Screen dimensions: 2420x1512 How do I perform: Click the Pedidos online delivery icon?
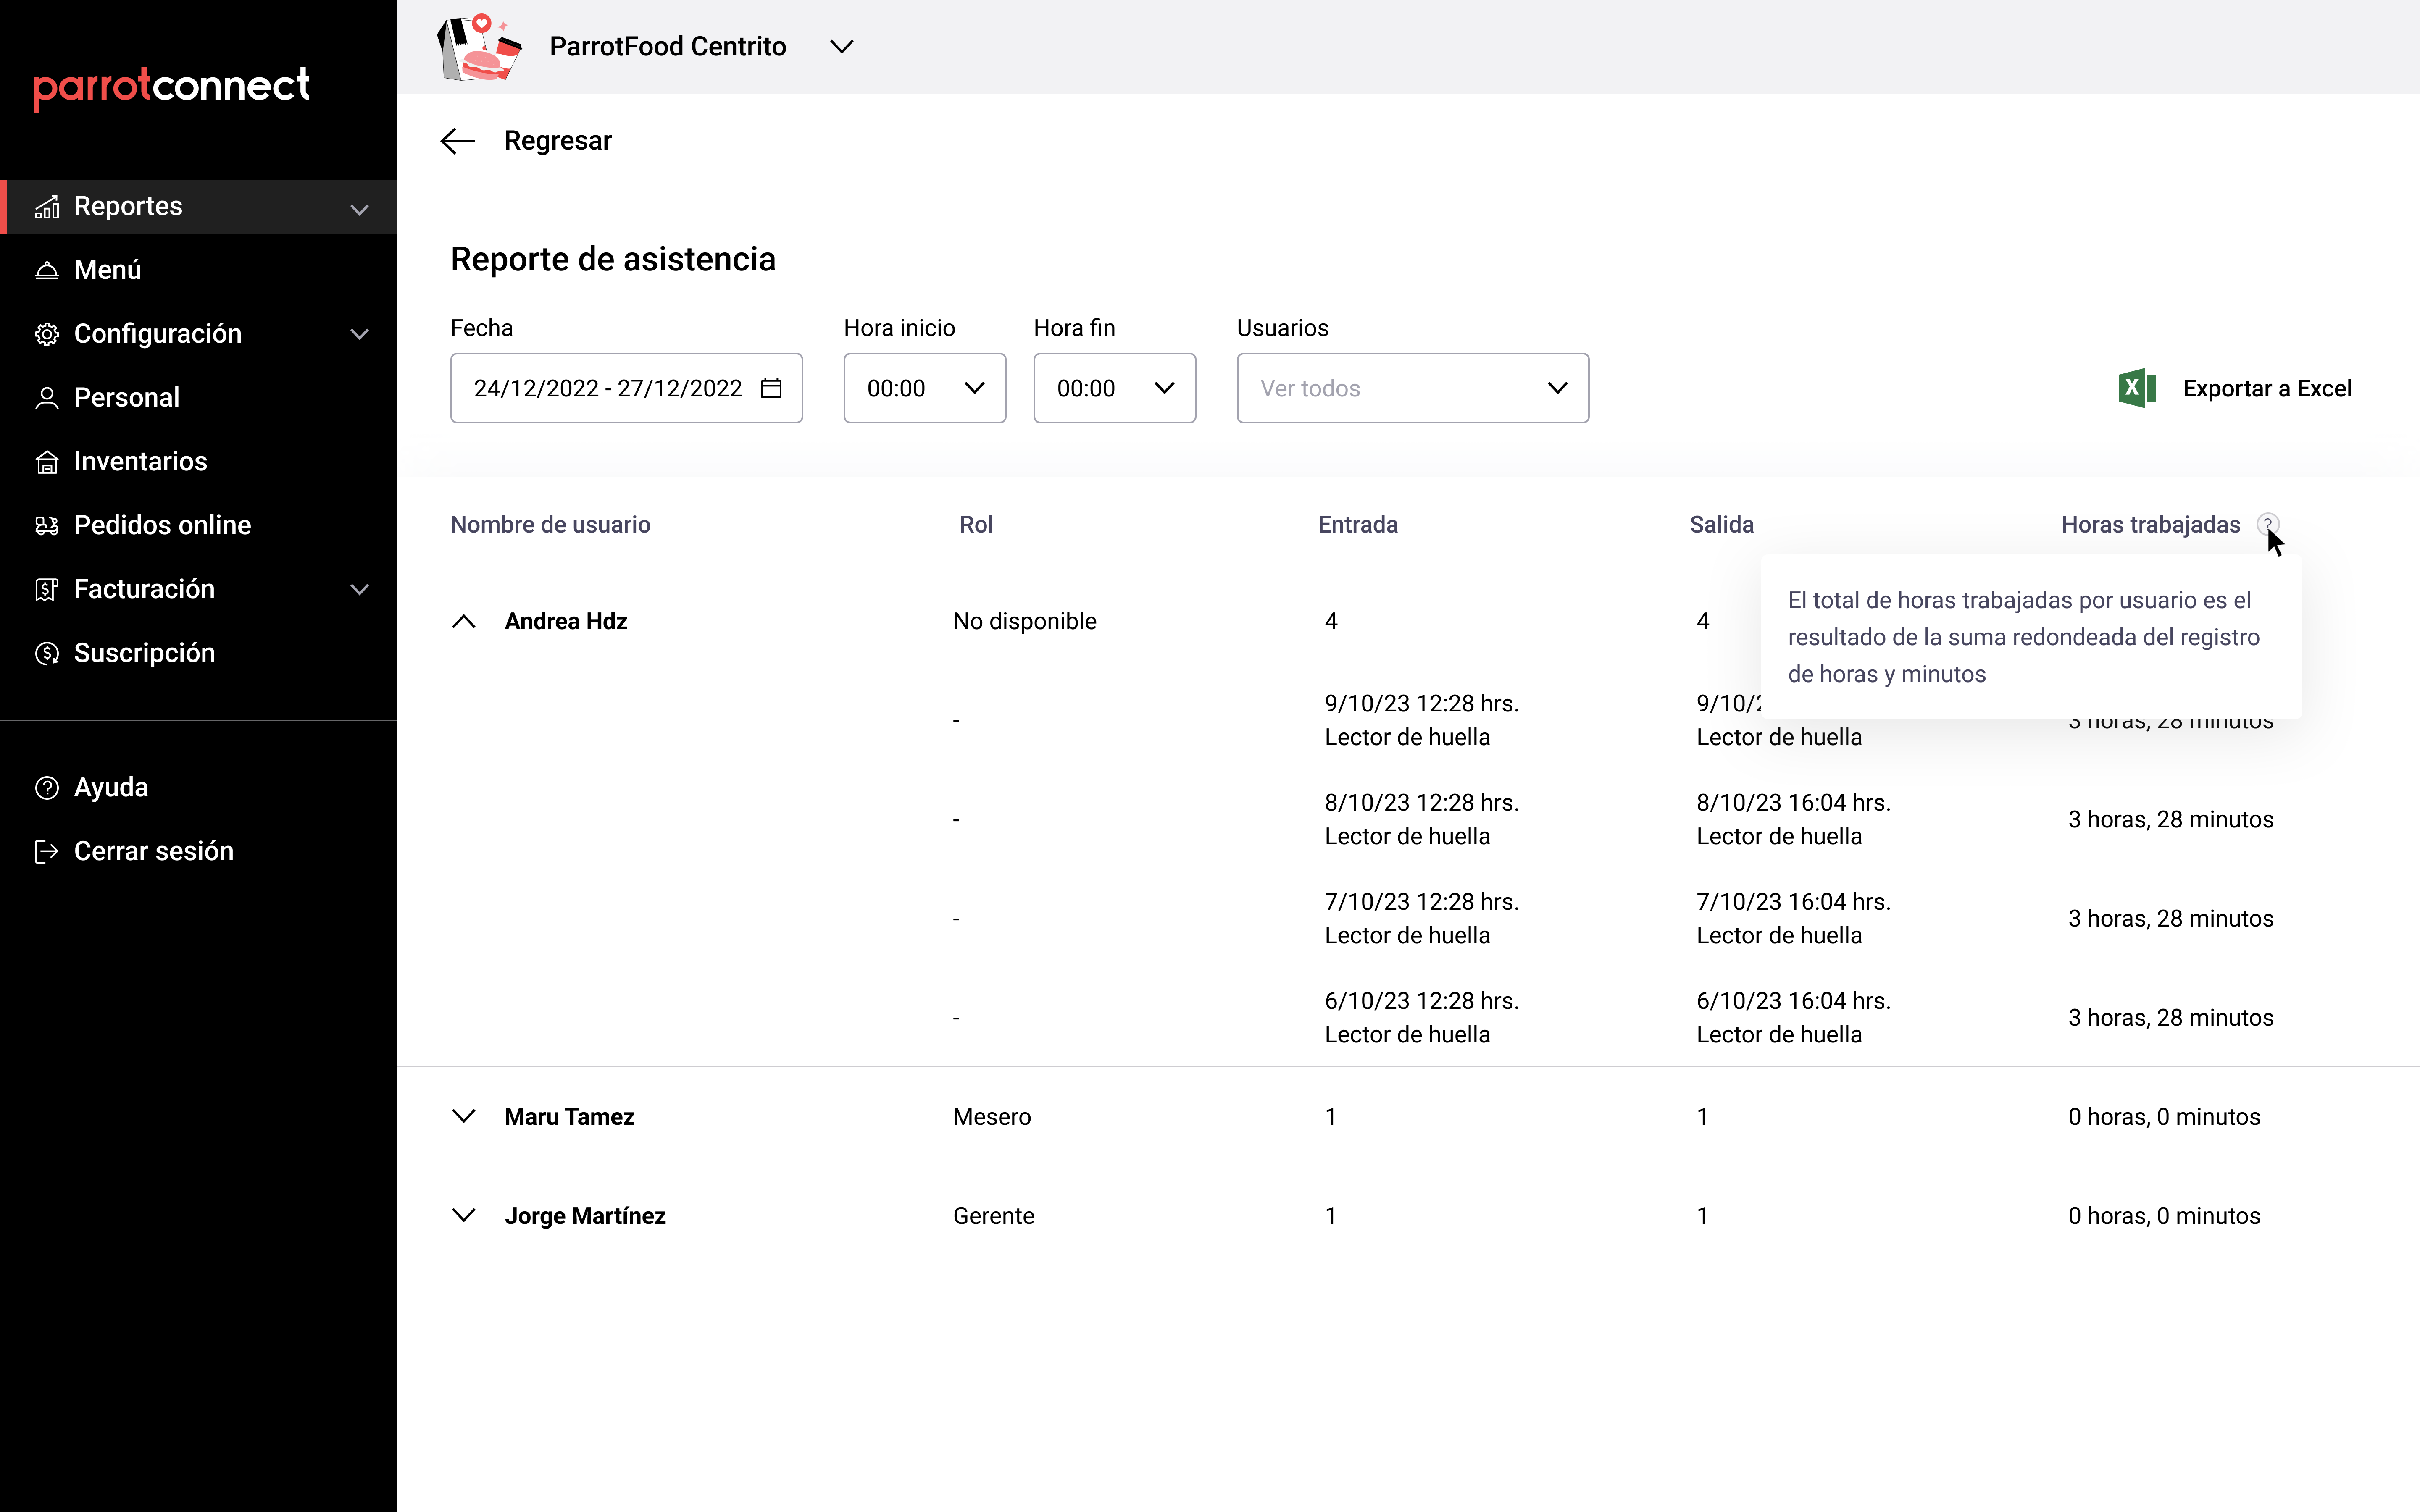point(47,526)
